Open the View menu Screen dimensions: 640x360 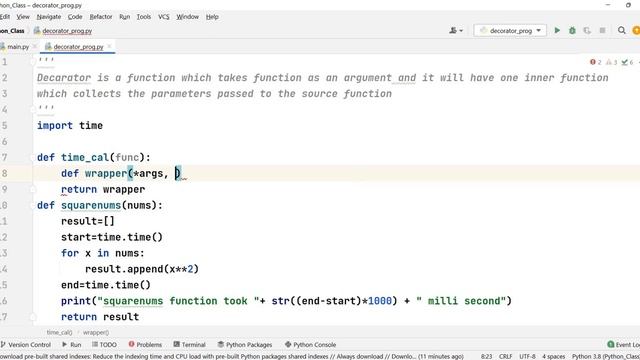click(x=23, y=17)
